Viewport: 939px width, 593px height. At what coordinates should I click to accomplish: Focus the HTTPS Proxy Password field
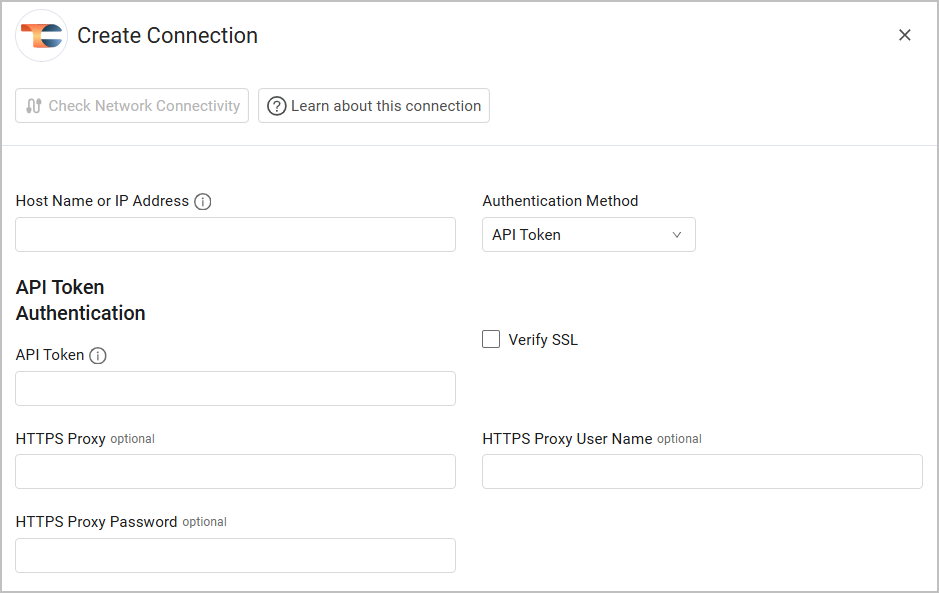click(235, 555)
